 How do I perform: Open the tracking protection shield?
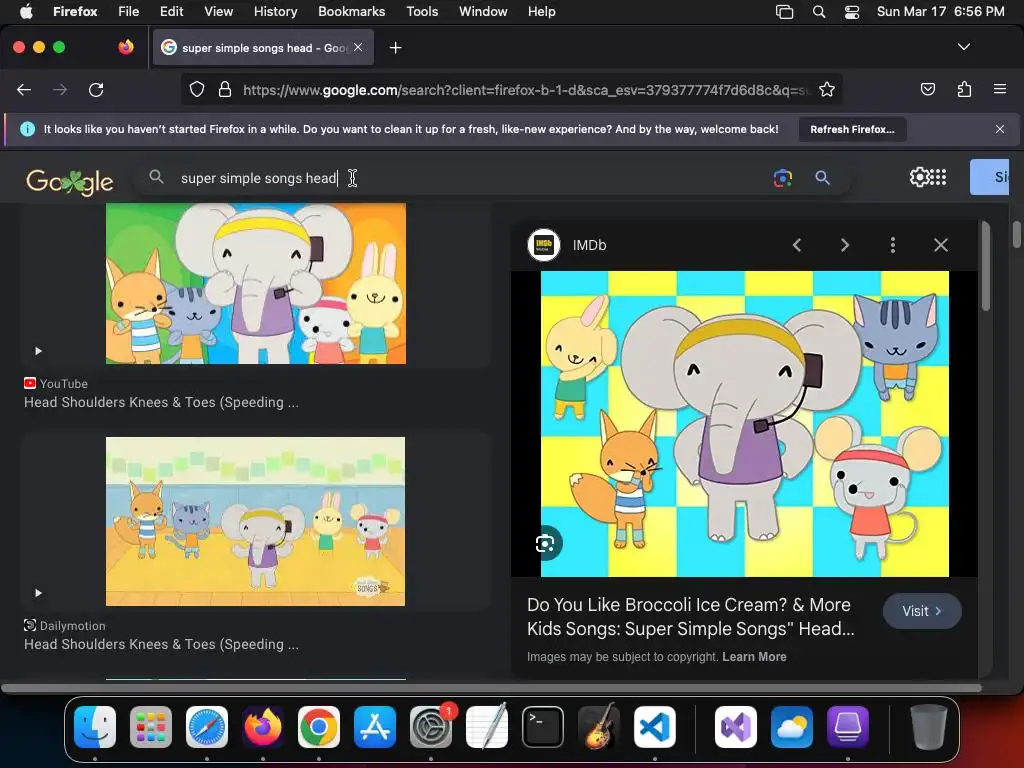click(x=197, y=89)
